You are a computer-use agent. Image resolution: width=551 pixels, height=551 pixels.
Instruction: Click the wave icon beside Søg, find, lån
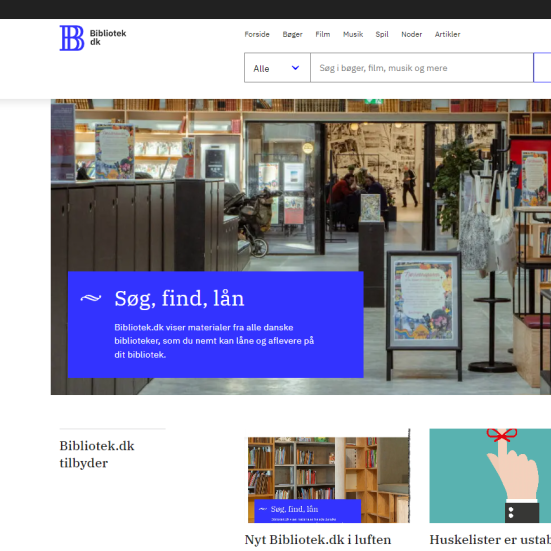coord(91,298)
